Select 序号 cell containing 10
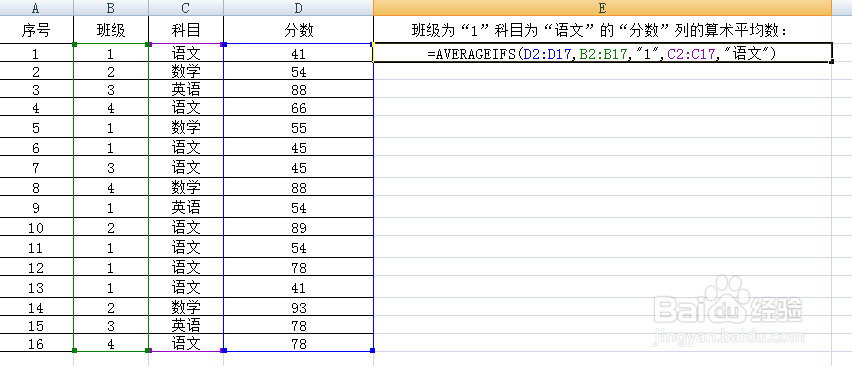 [x=36, y=228]
